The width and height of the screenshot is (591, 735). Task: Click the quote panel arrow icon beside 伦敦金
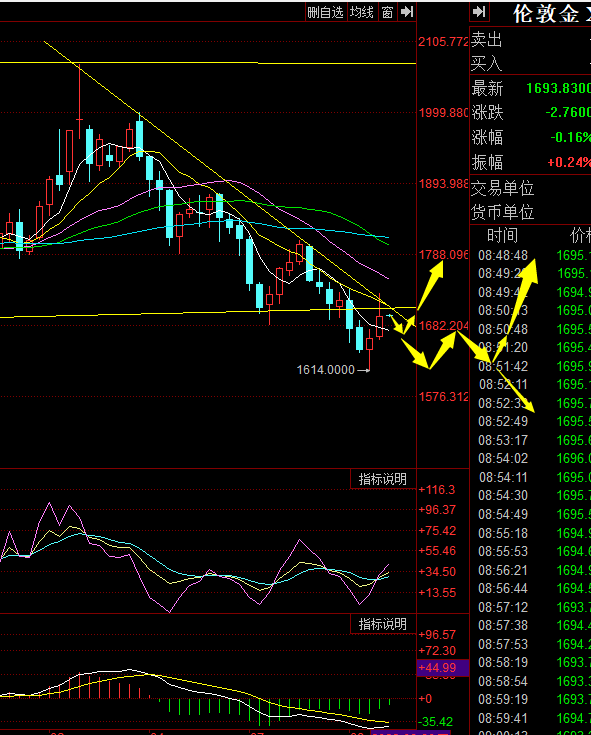pos(479,12)
